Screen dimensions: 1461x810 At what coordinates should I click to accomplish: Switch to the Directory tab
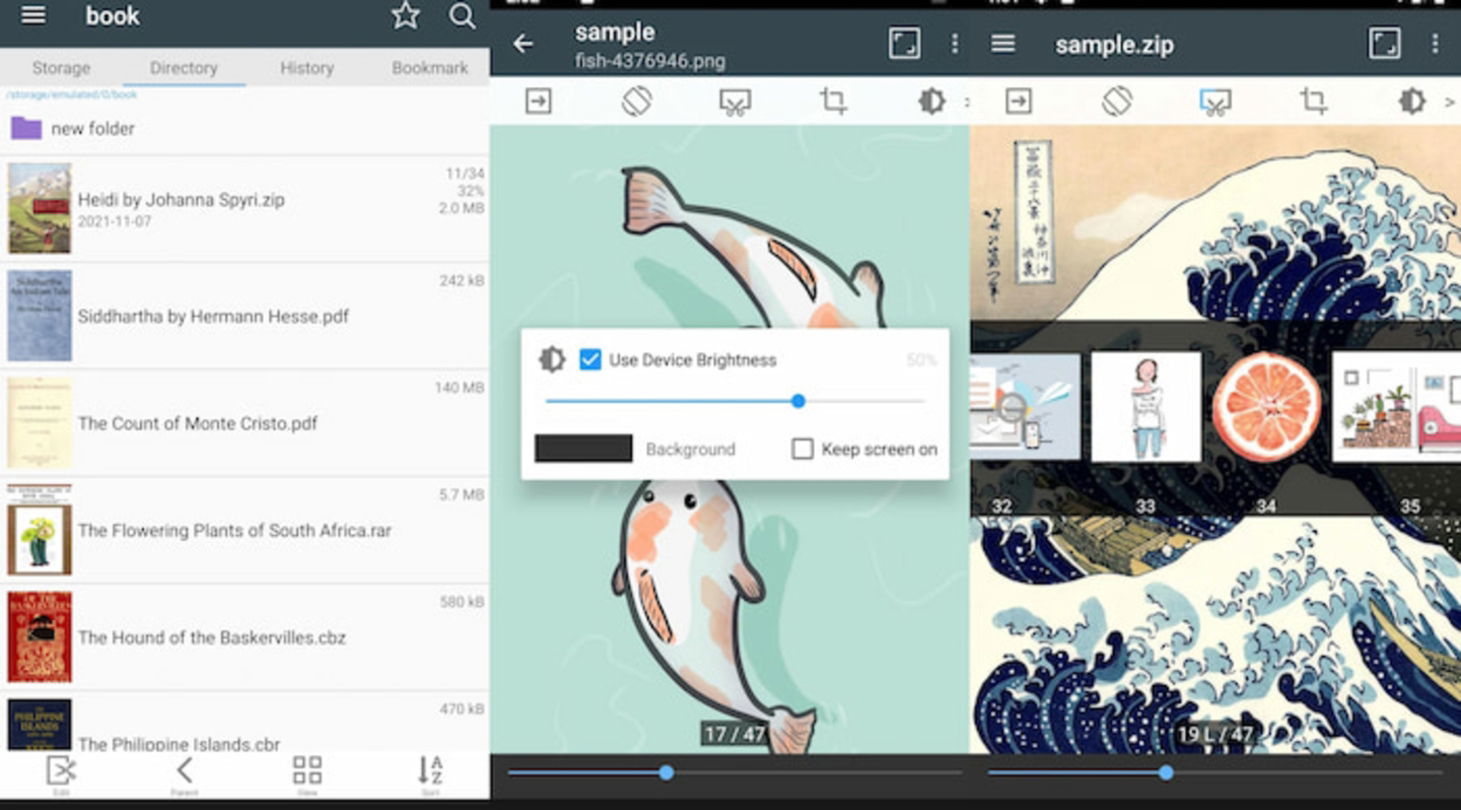coord(183,68)
